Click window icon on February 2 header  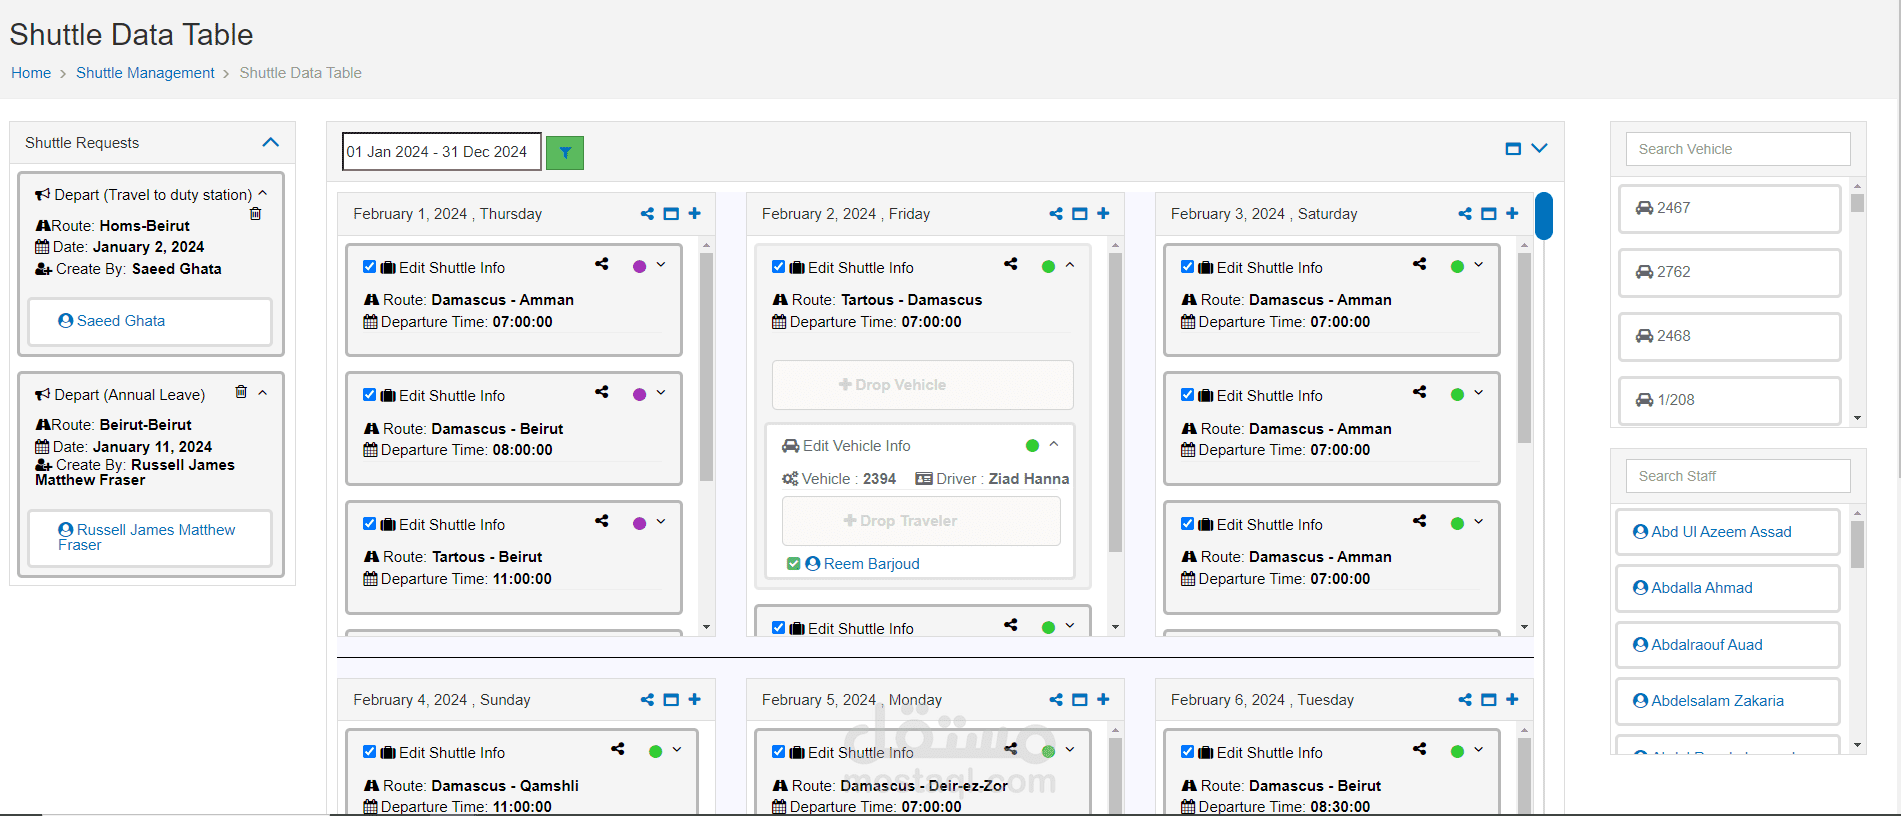tap(1080, 214)
